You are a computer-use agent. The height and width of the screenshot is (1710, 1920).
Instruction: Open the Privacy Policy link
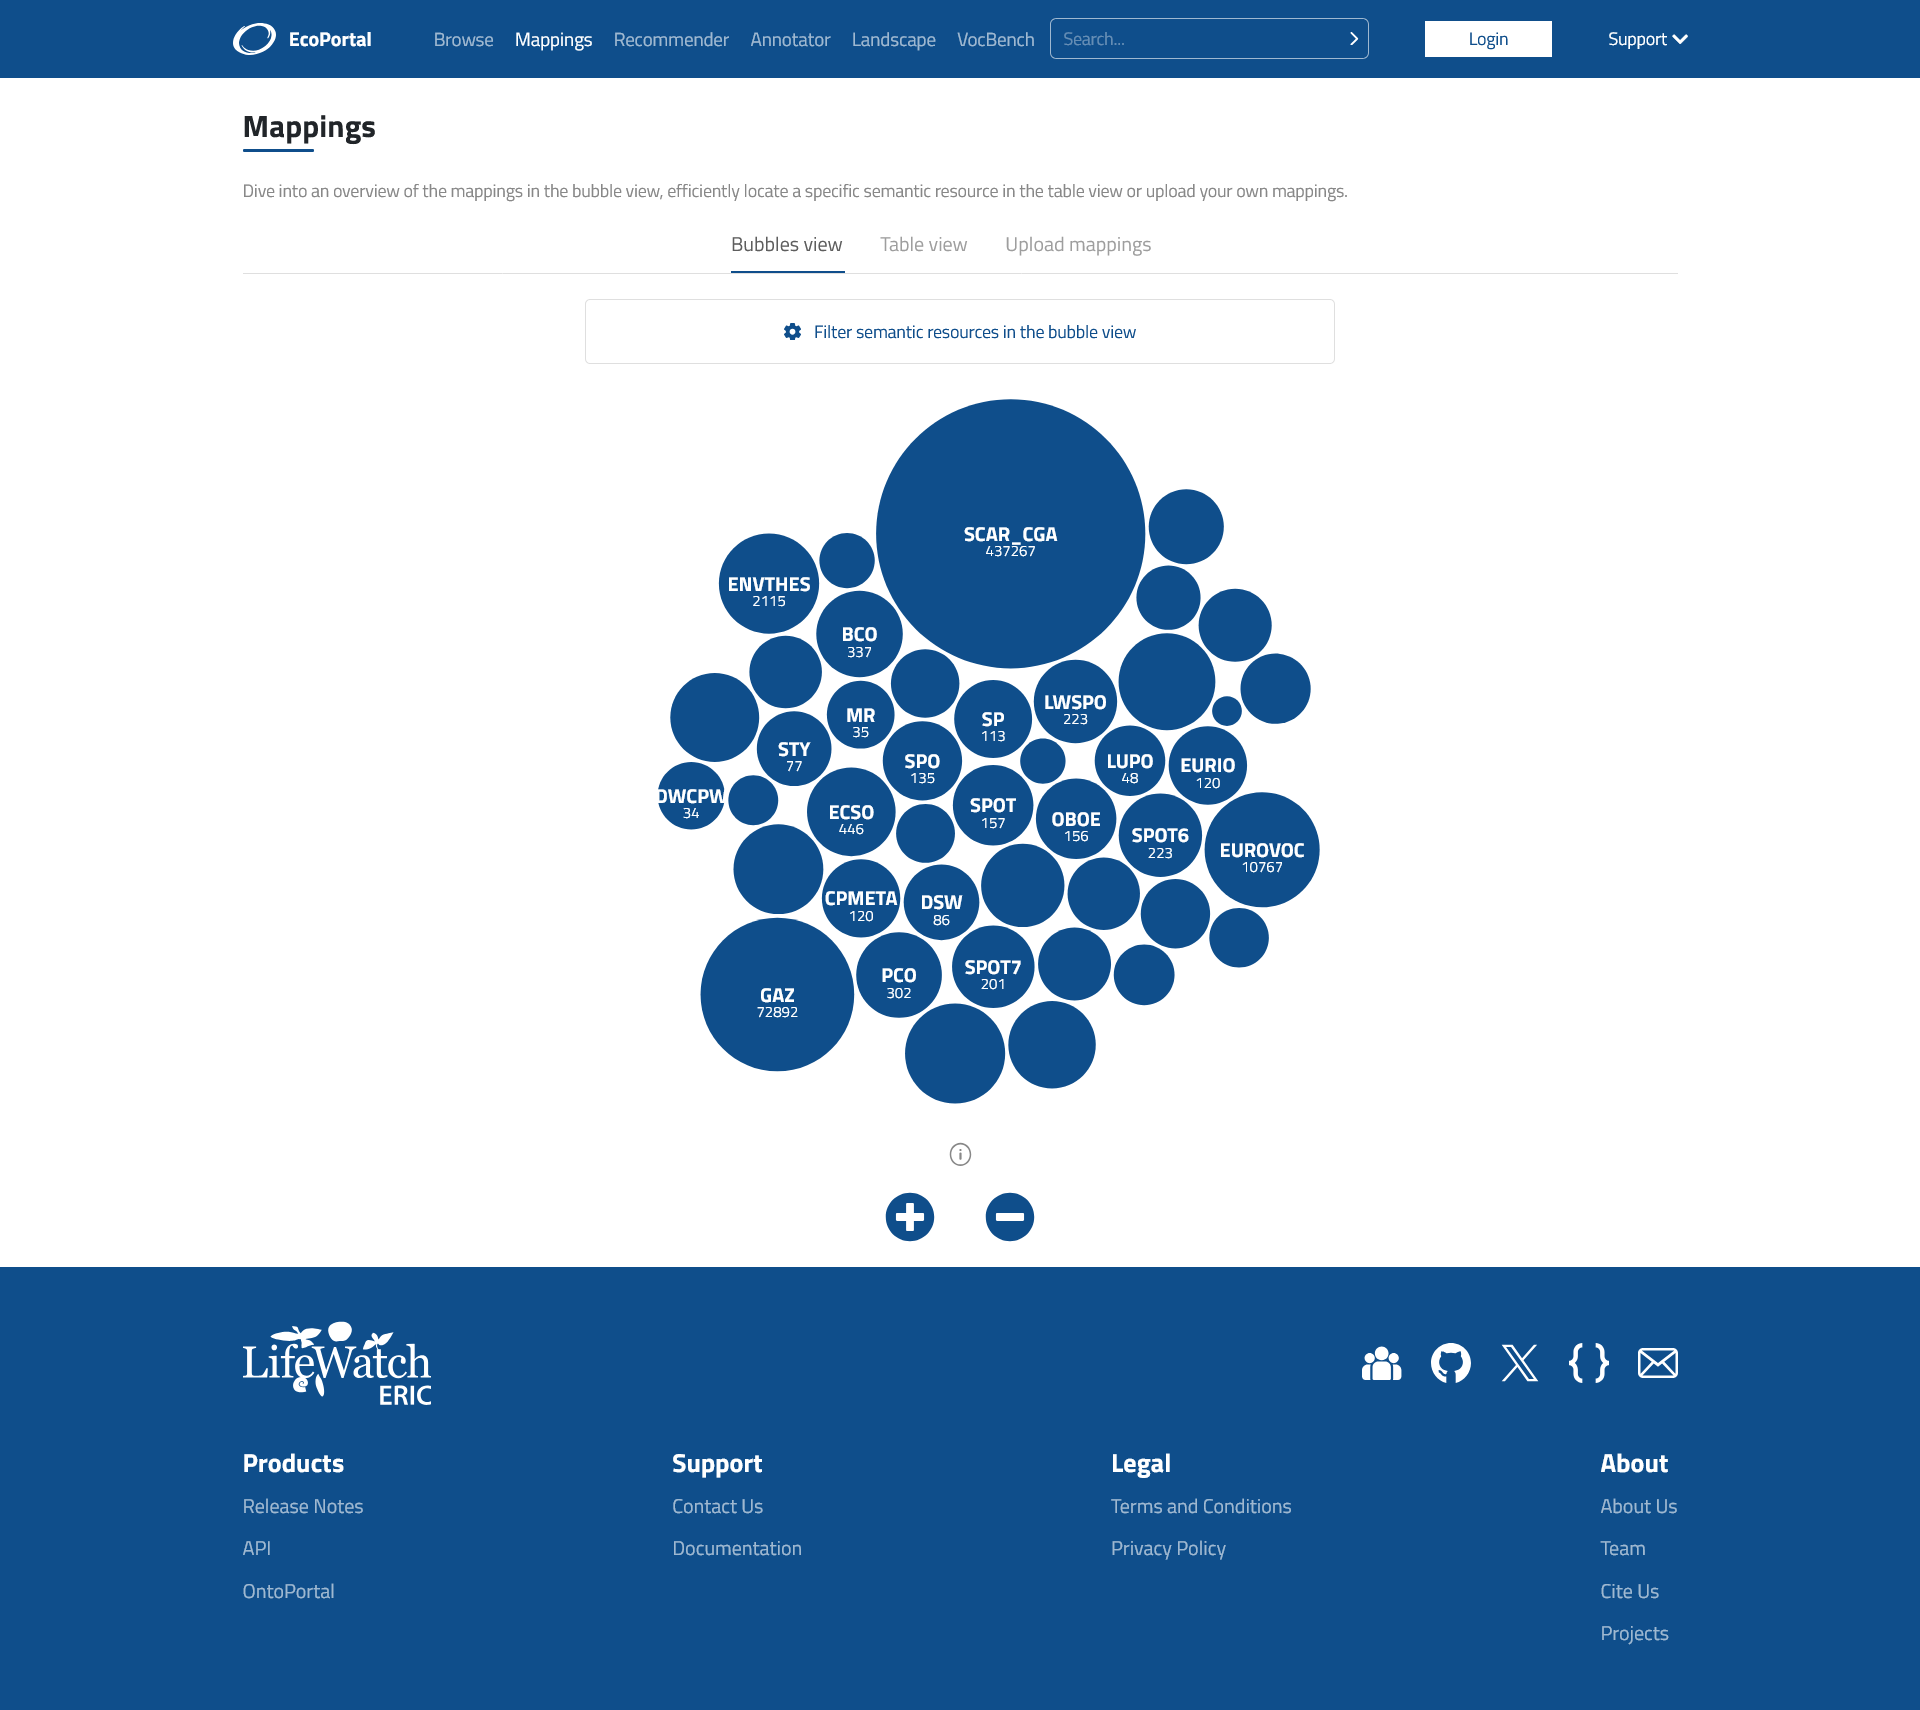pyautogui.click(x=1167, y=1548)
